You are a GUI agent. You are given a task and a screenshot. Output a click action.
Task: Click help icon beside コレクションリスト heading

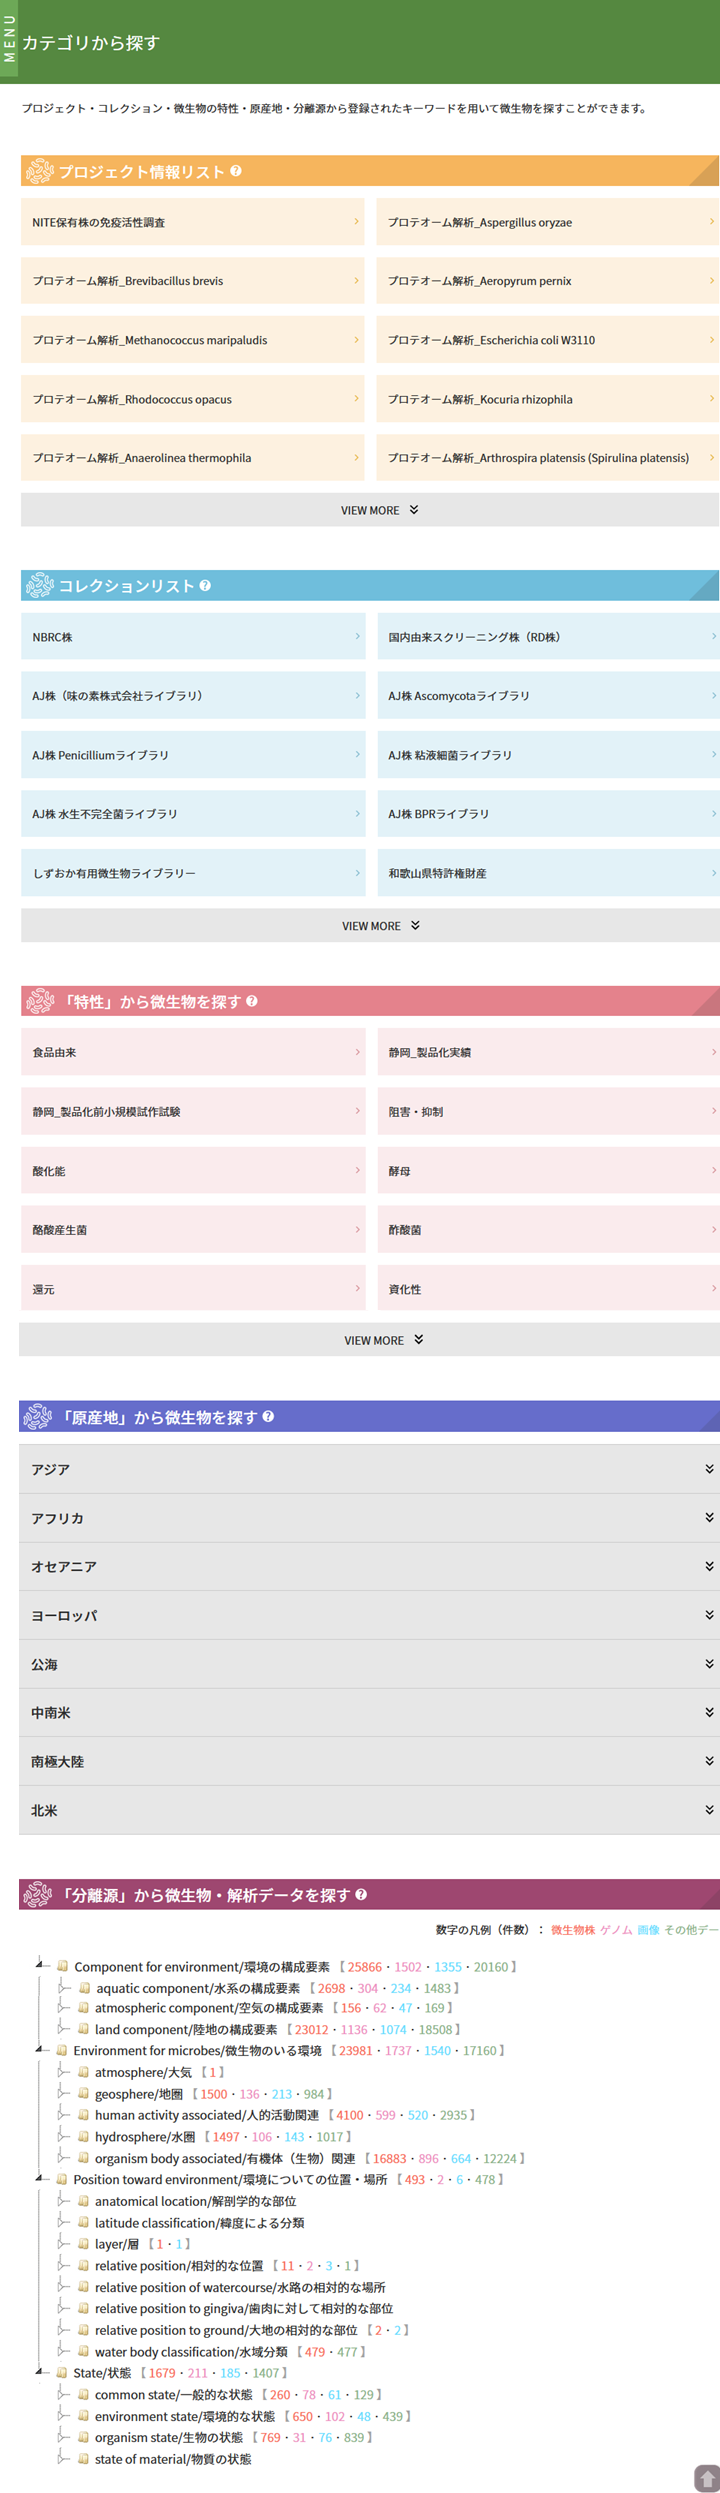coord(205,586)
